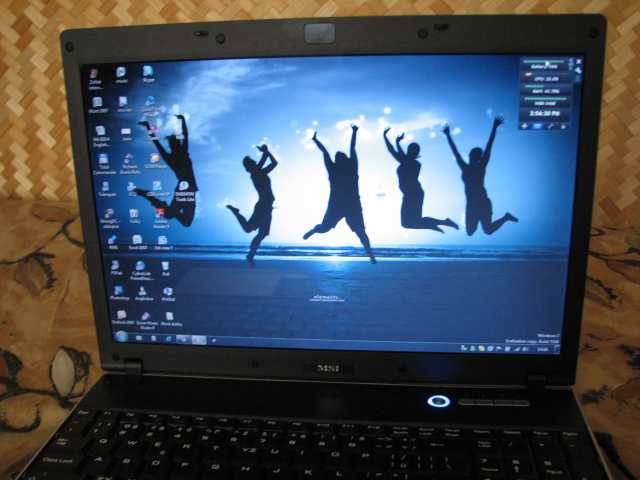Select the Excel 2007 desktop icon

click(x=137, y=242)
